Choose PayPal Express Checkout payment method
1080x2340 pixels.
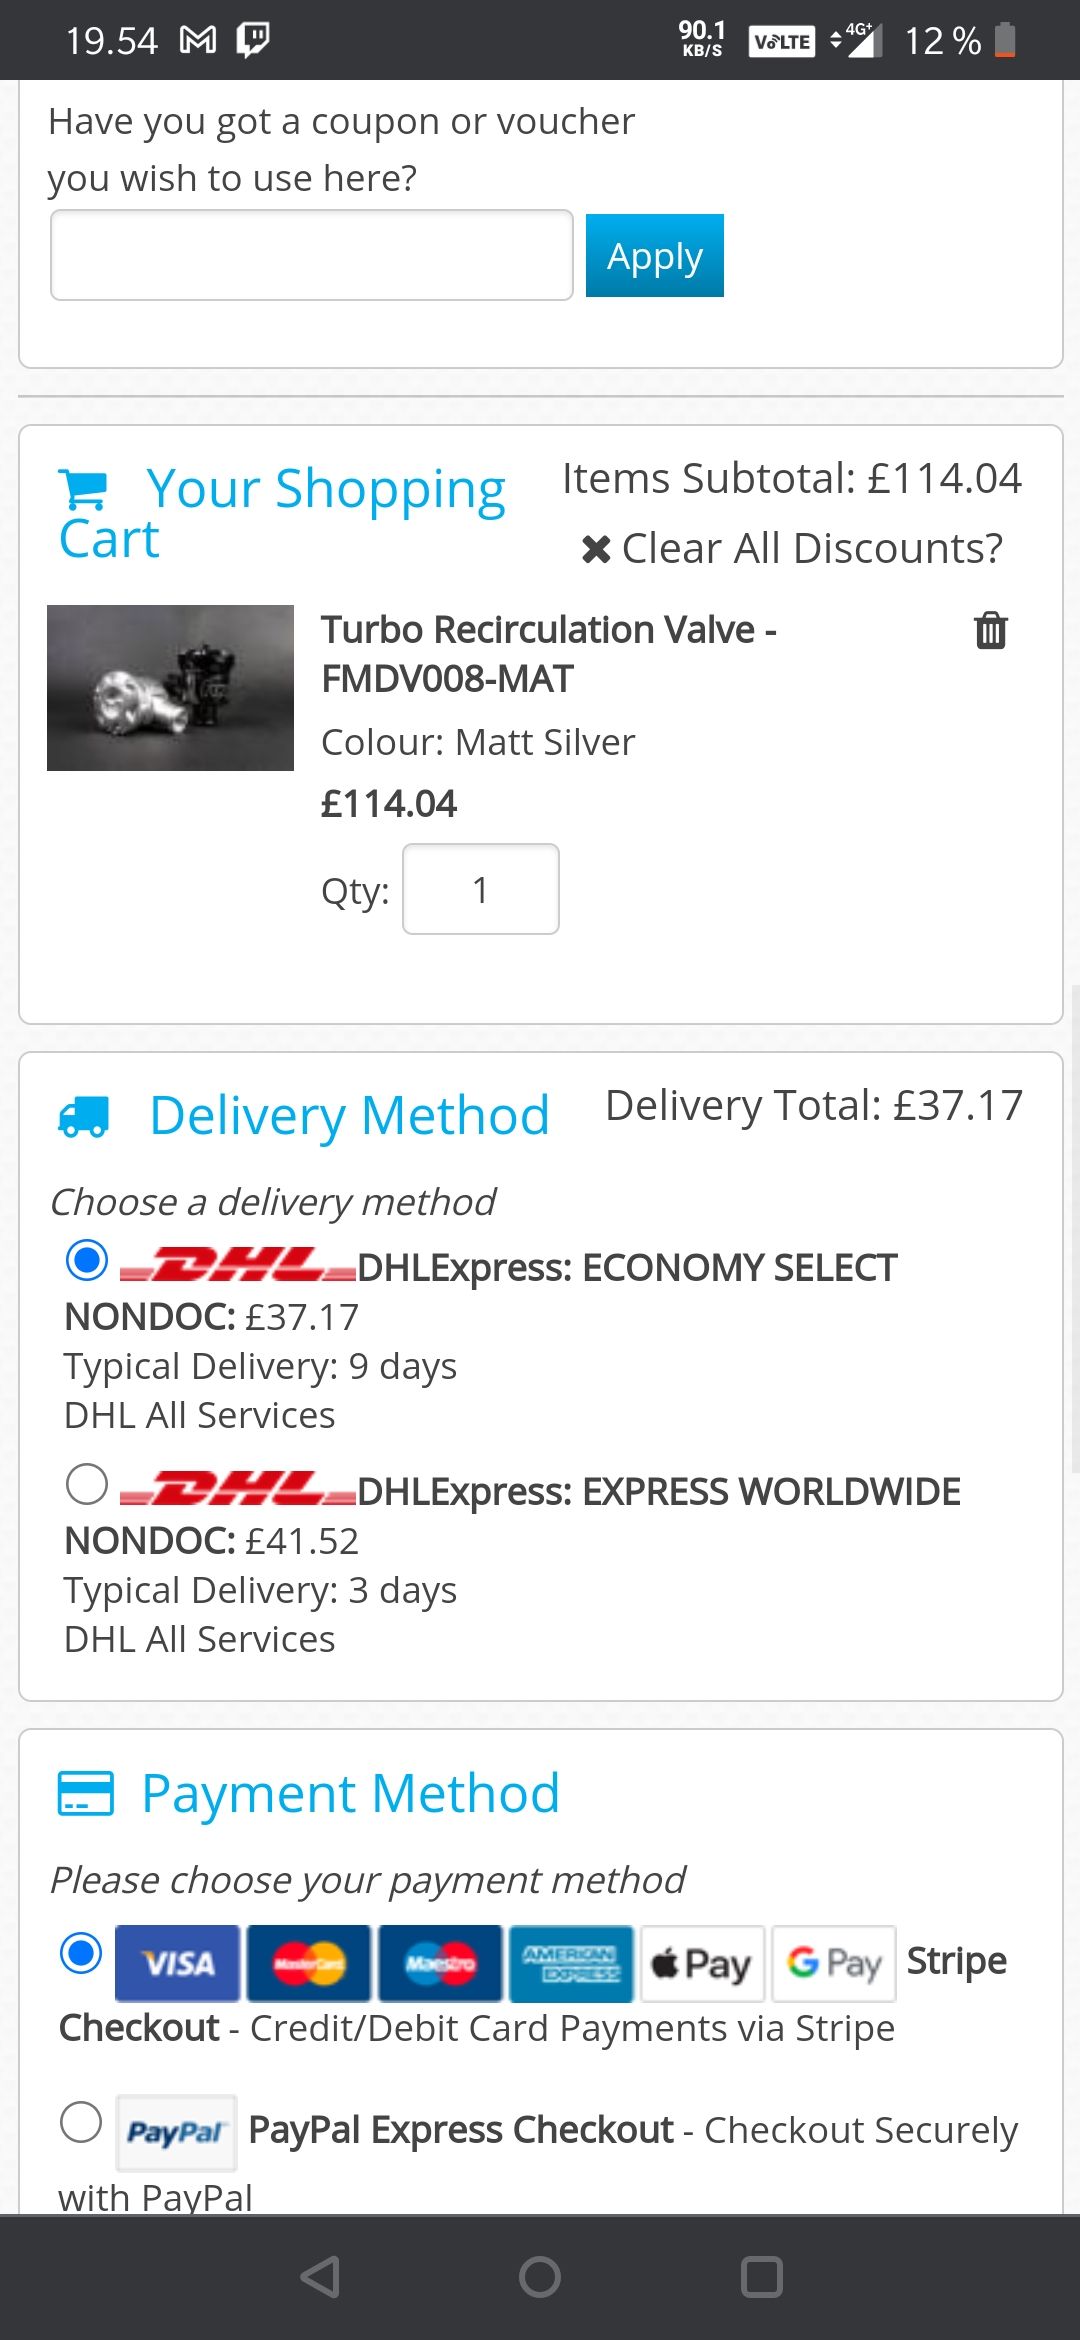(x=81, y=2121)
